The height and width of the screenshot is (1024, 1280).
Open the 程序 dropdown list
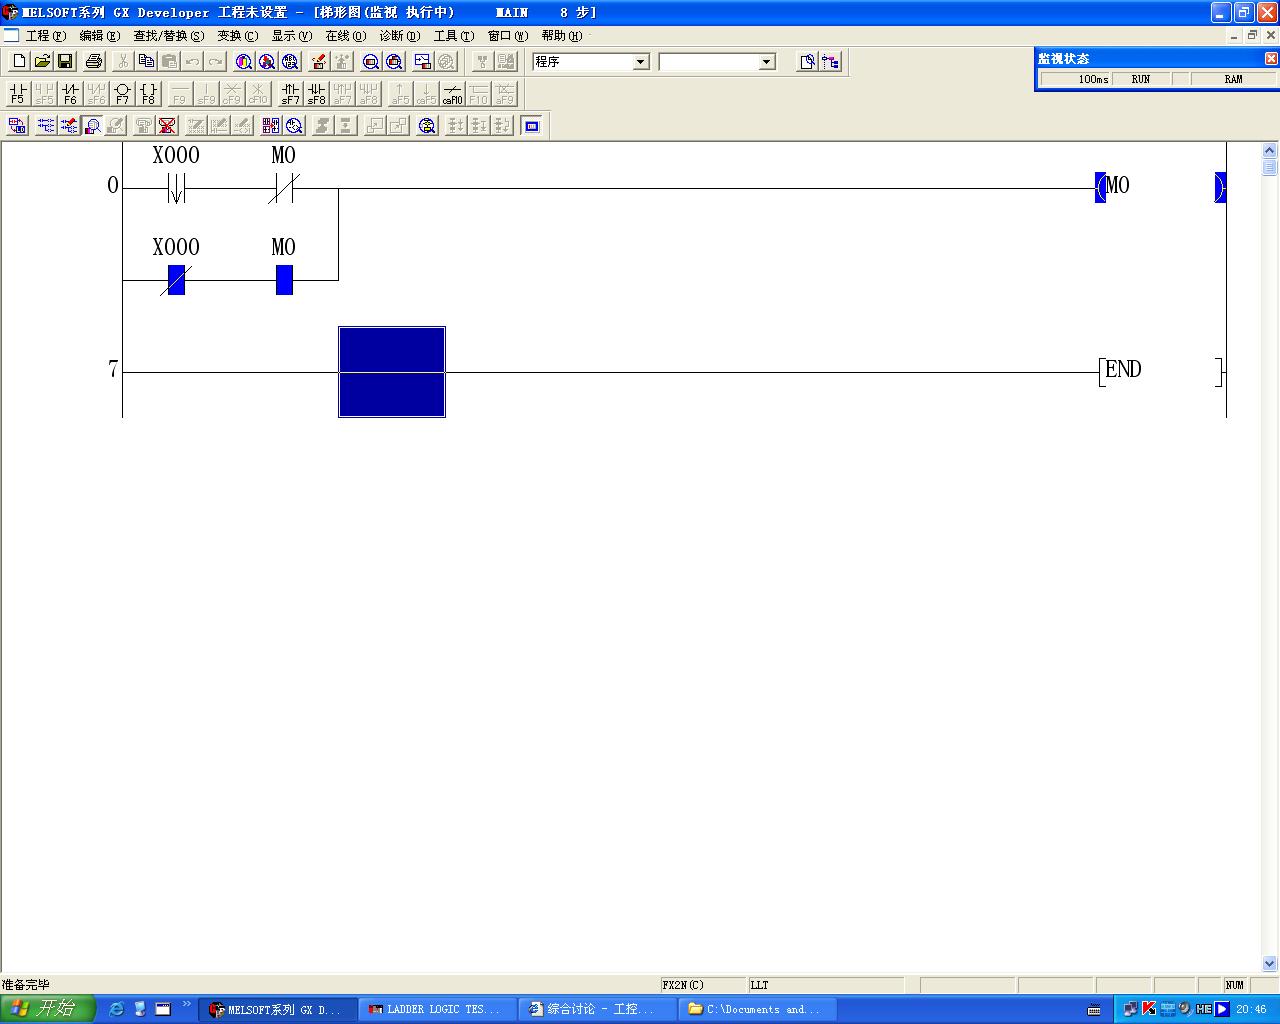coord(641,62)
